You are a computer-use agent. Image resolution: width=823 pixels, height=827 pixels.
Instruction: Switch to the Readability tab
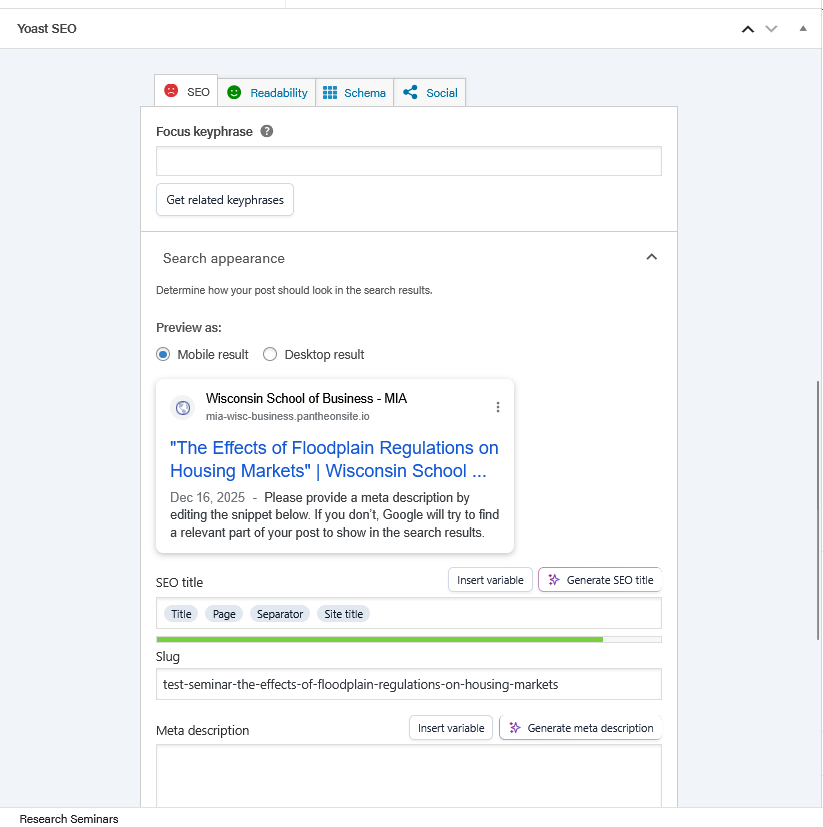pos(267,93)
